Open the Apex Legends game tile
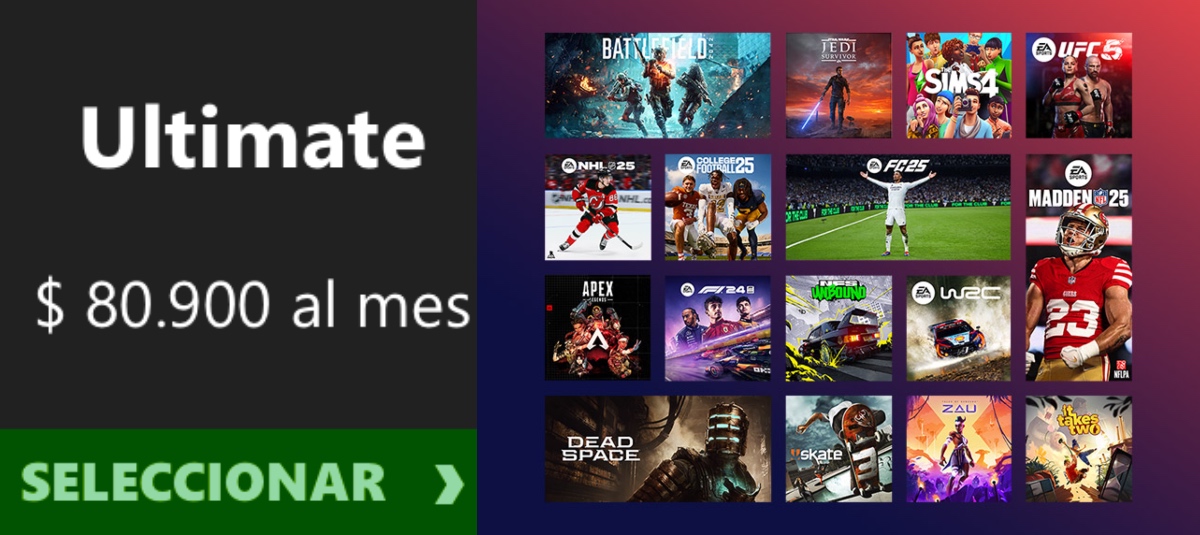Screen dimensions: 1200x535 coord(597,328)
